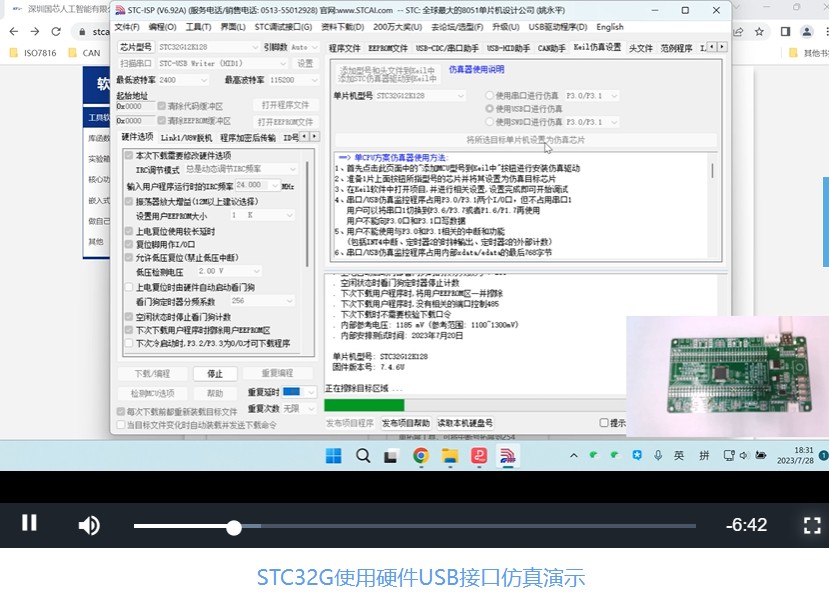Open the 低压检测电压 dropdown
This screenshot has width=829, height=592.
point(229,271)
